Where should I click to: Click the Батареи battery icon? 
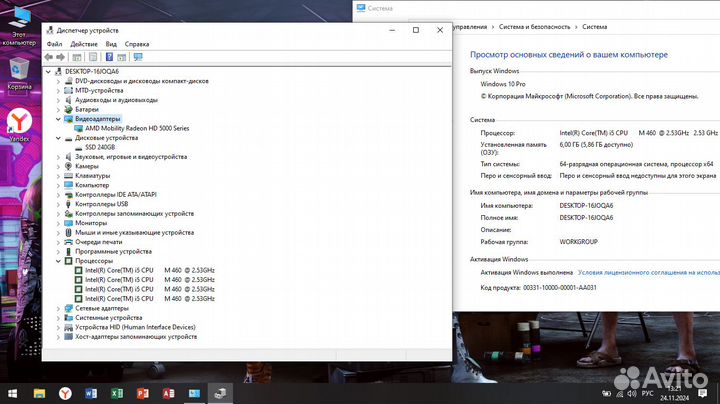[68, 110]
